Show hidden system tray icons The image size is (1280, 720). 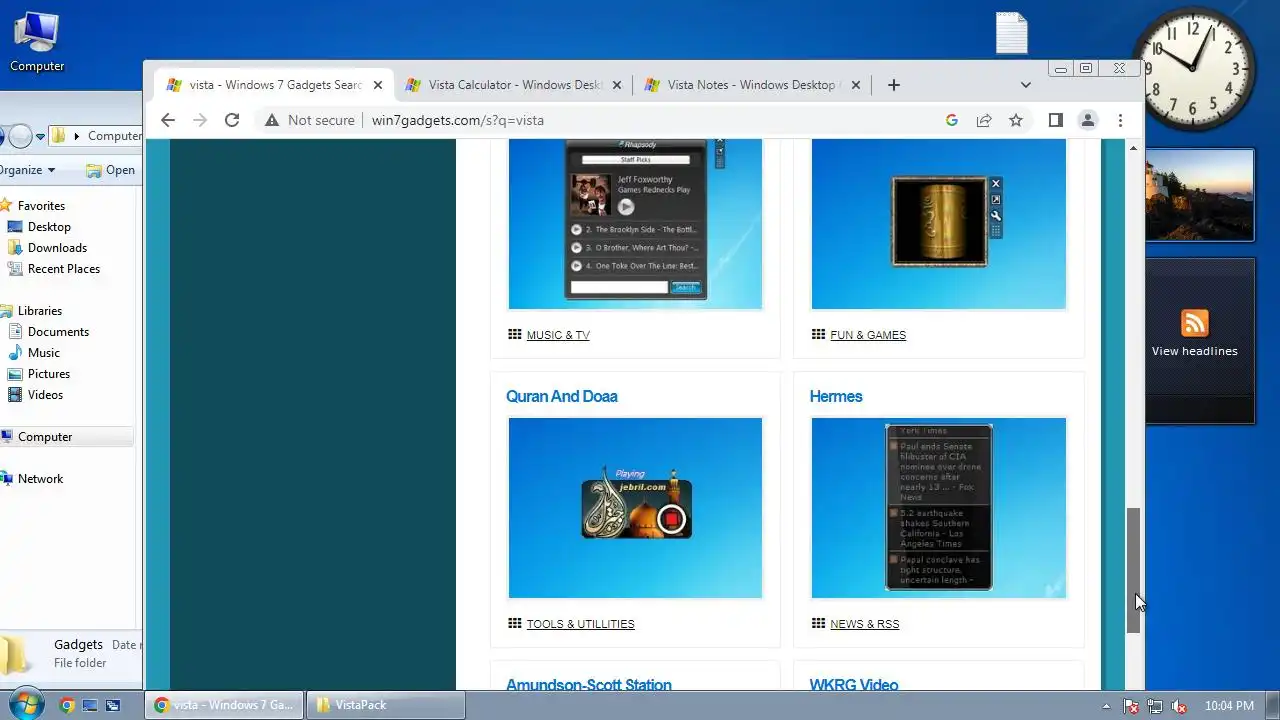click(x=1106, y=706)
